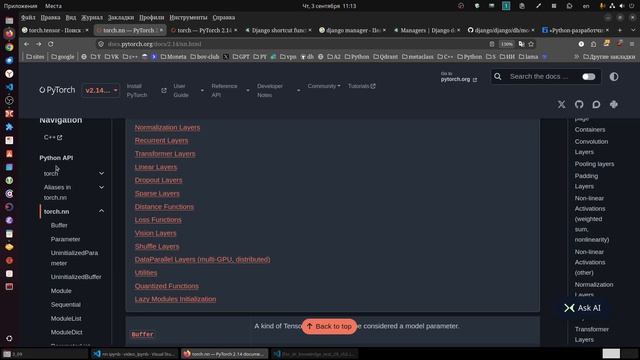Click the Back to top button
Viewport: 640px width, 360px height.
329,326
